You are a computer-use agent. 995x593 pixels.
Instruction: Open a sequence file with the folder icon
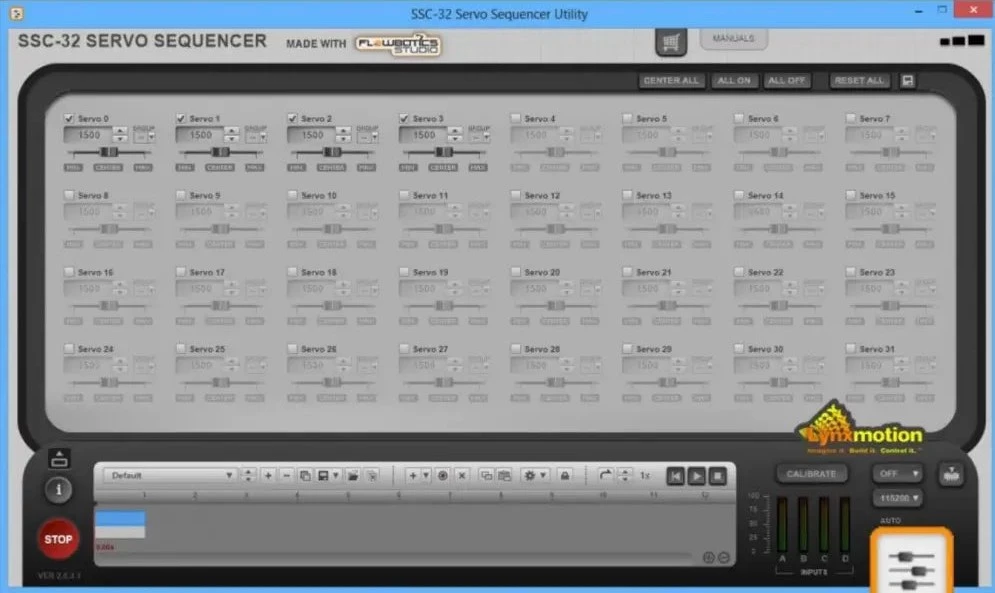(x=353, y=476)
